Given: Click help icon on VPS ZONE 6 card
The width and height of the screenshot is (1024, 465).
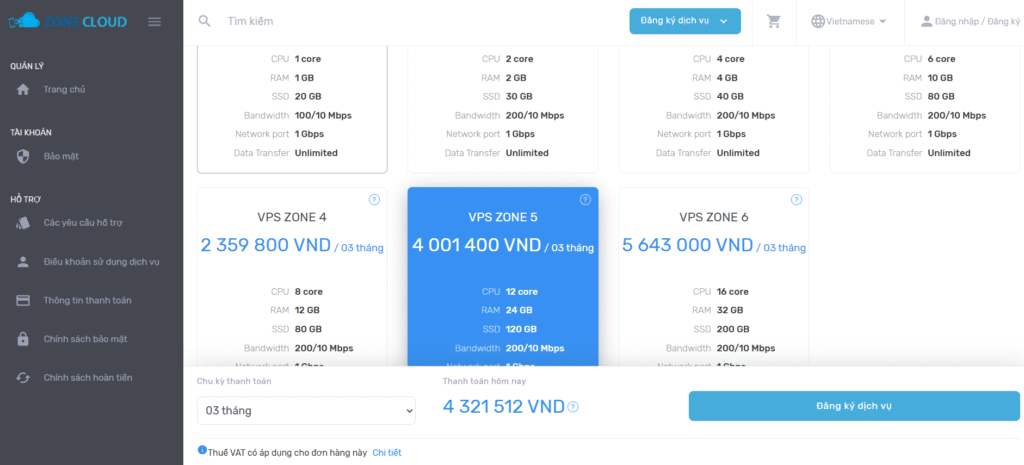Looking at the screenshot, I should [796, 200].
